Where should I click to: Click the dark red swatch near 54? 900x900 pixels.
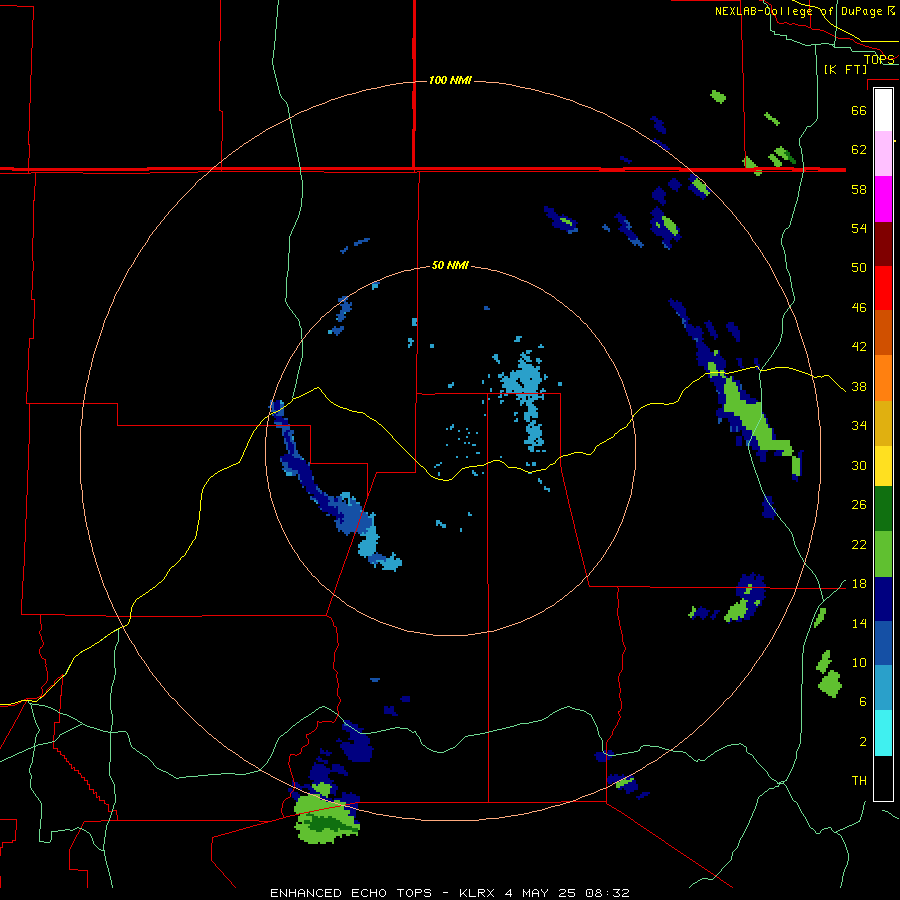883,244
